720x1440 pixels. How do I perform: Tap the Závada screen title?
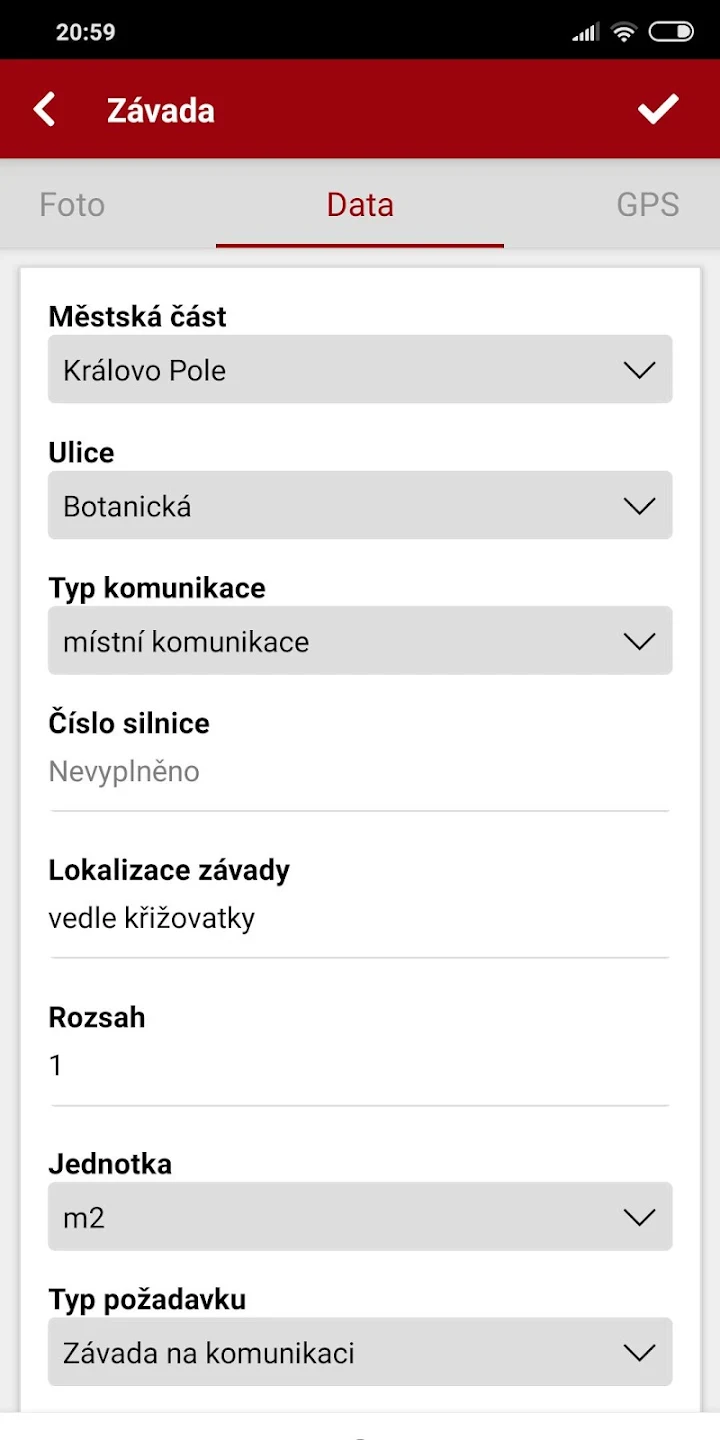click(161, 110)
